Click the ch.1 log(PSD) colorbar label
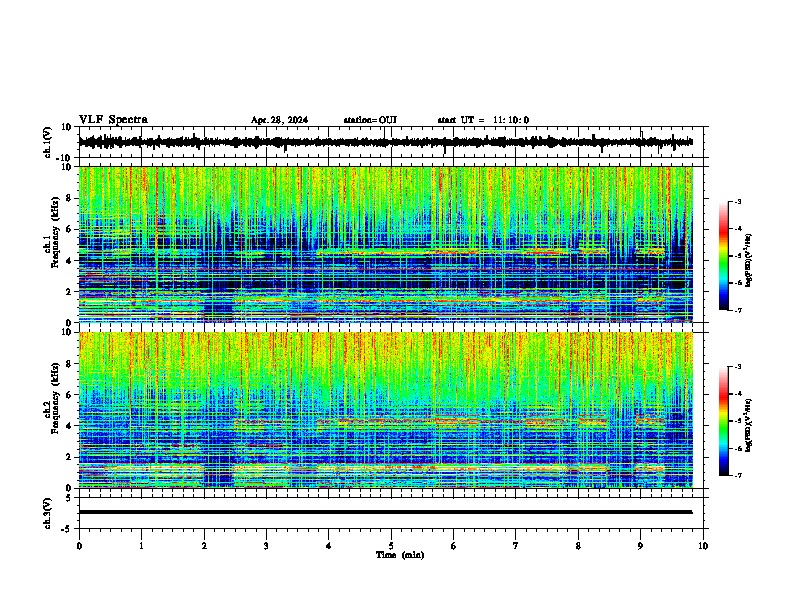Image resolution: width=792 pixels, height=612 pixels. [748, 261]
